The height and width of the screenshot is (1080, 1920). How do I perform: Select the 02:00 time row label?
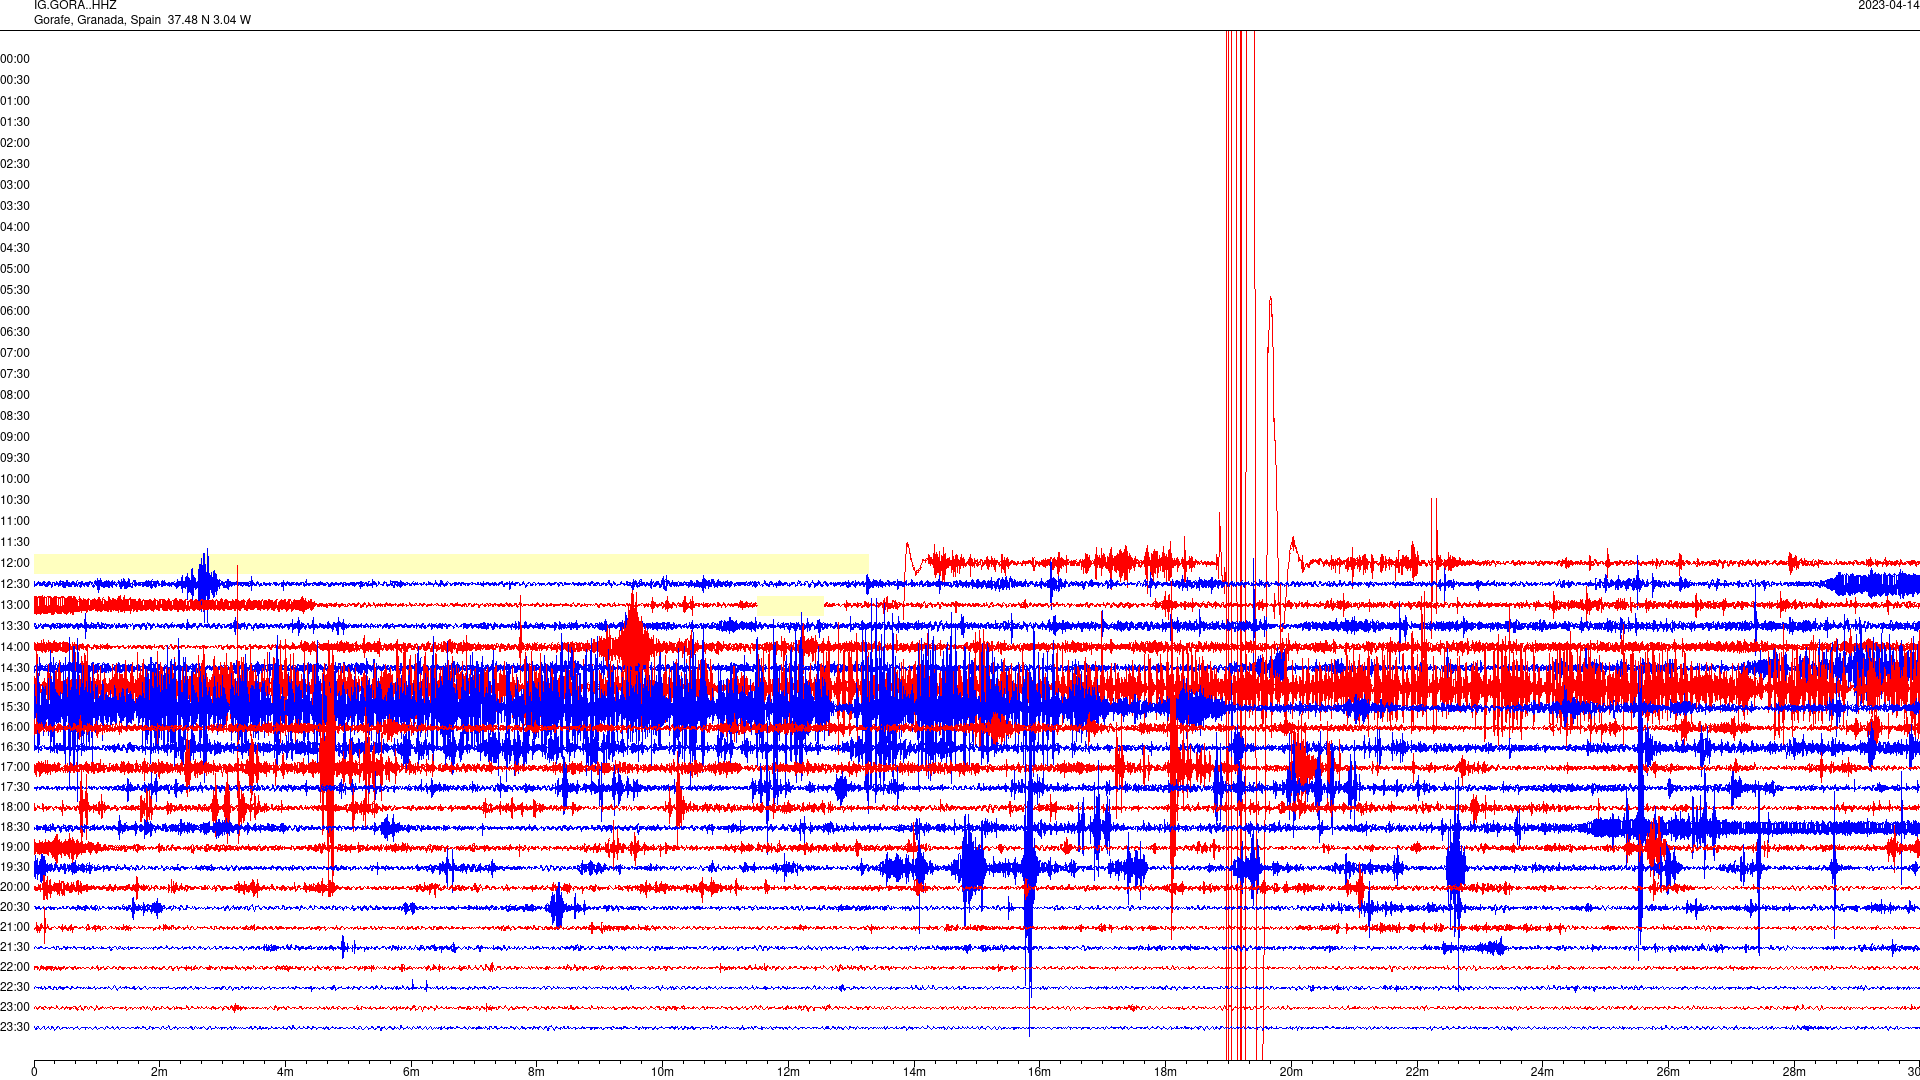pos(15,143)
